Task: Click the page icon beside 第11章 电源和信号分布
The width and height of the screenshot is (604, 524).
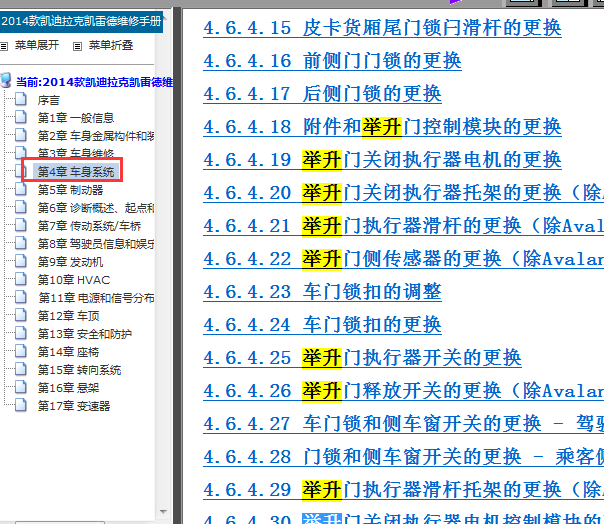Action: point(21,297)
